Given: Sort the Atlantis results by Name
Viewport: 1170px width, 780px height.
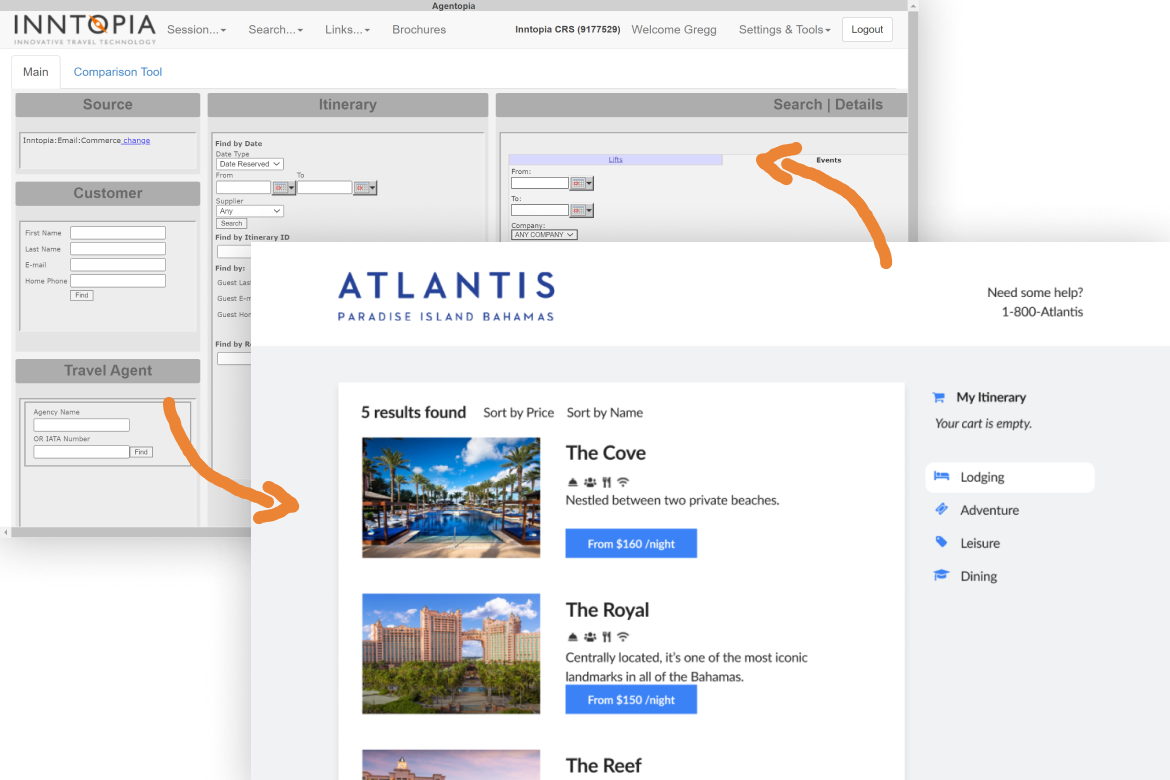Looking at the screenshot, I should tap(604, 412).
